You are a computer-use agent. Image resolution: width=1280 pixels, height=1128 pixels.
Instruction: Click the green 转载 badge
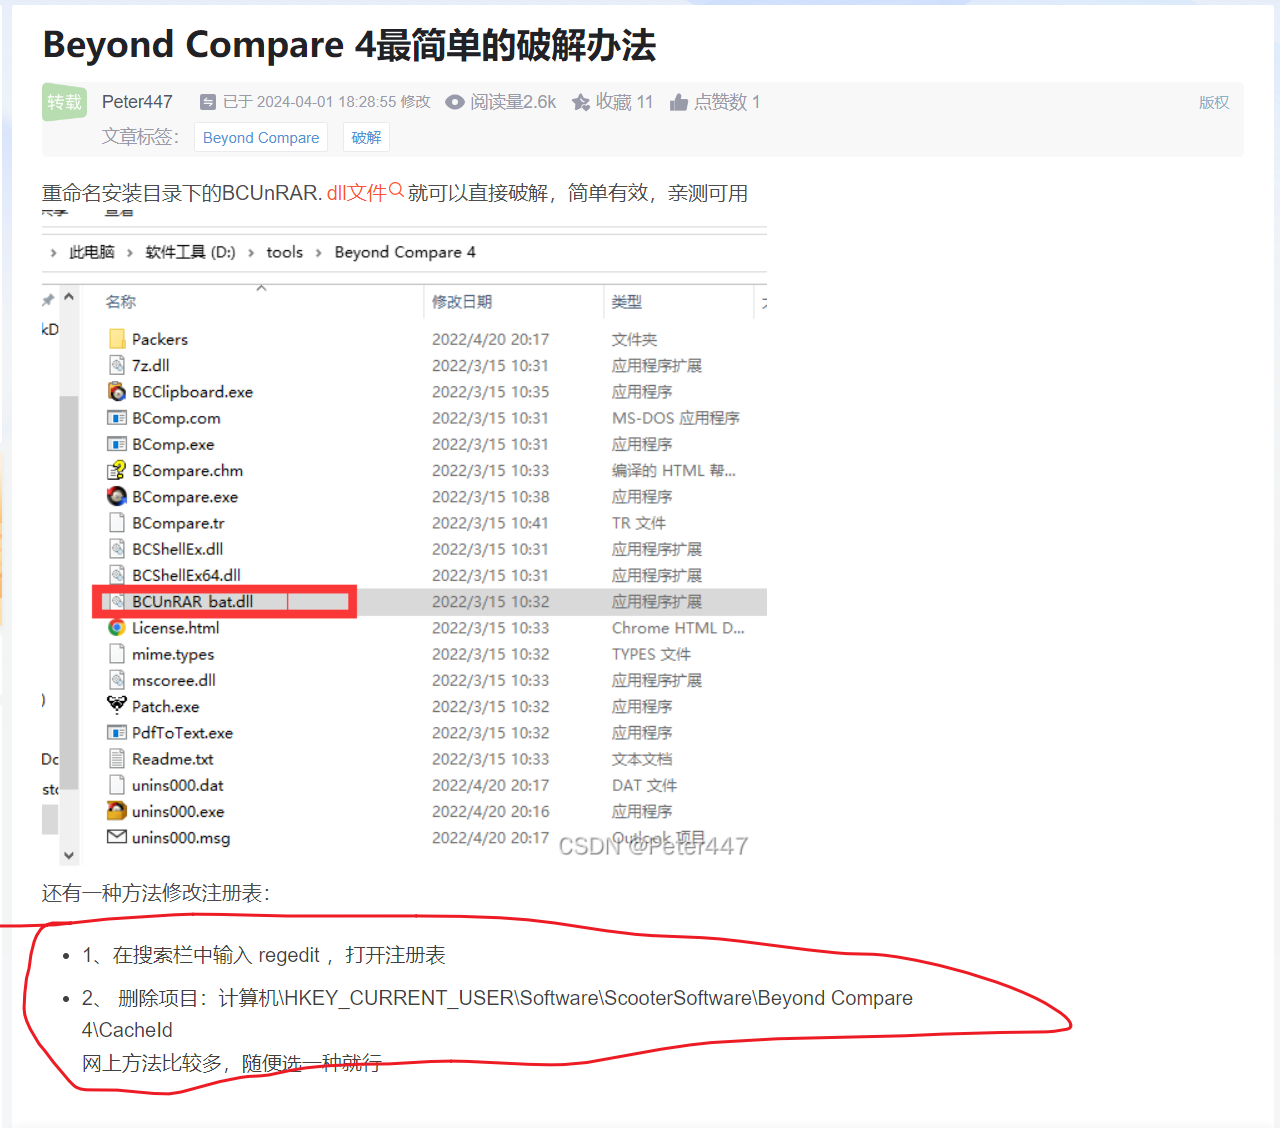[64, 101]
